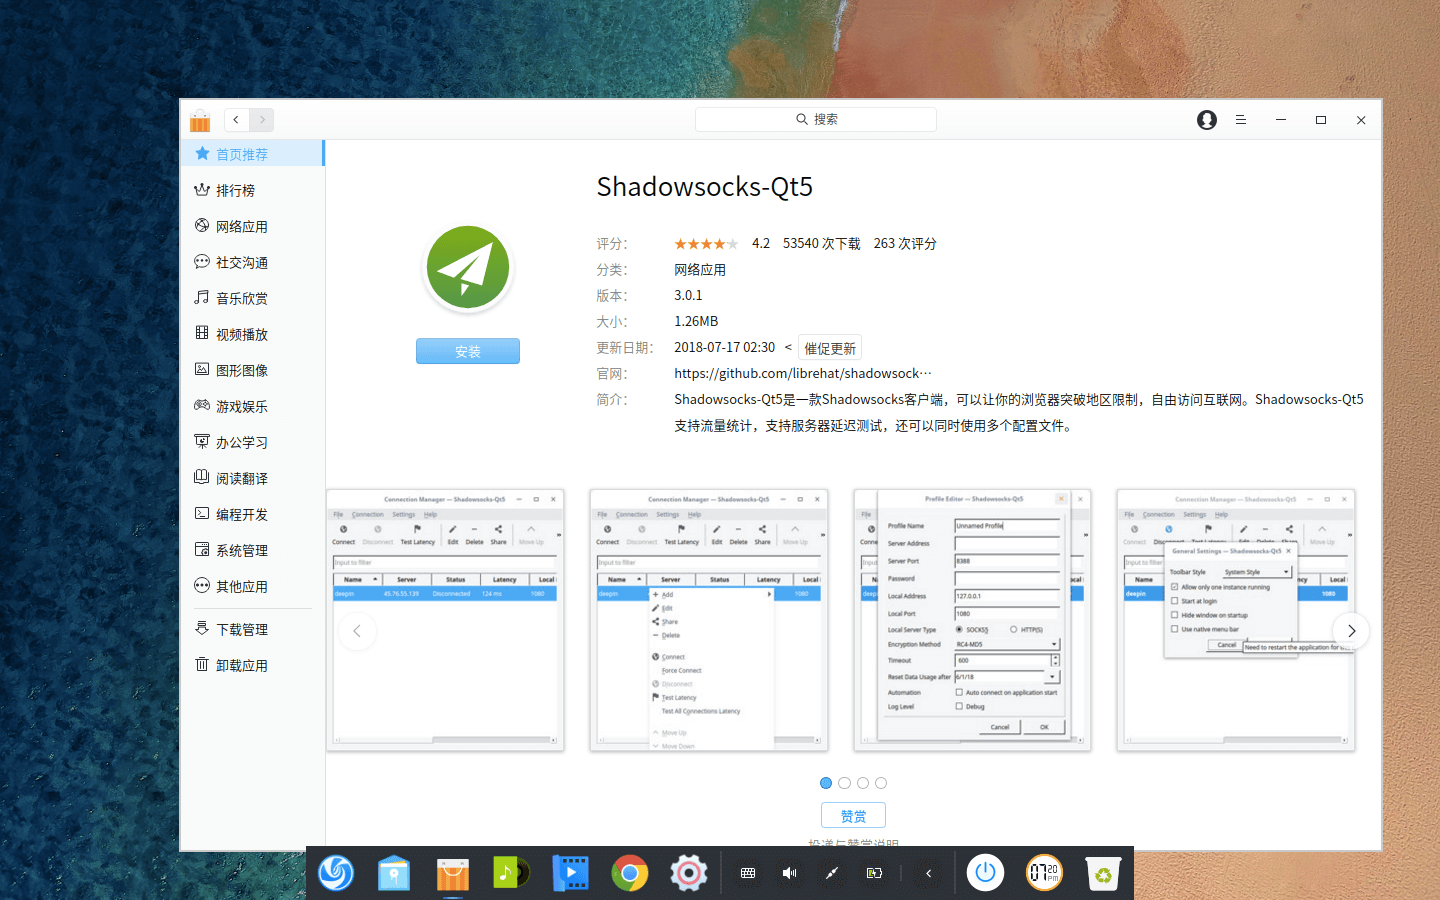Open 编程开发 development category
This screenshot has width=1440, height=900.
(252, 514)
